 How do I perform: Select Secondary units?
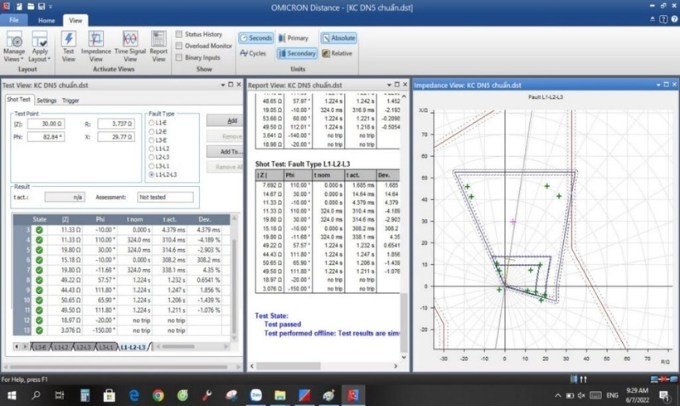pos(297,53)
